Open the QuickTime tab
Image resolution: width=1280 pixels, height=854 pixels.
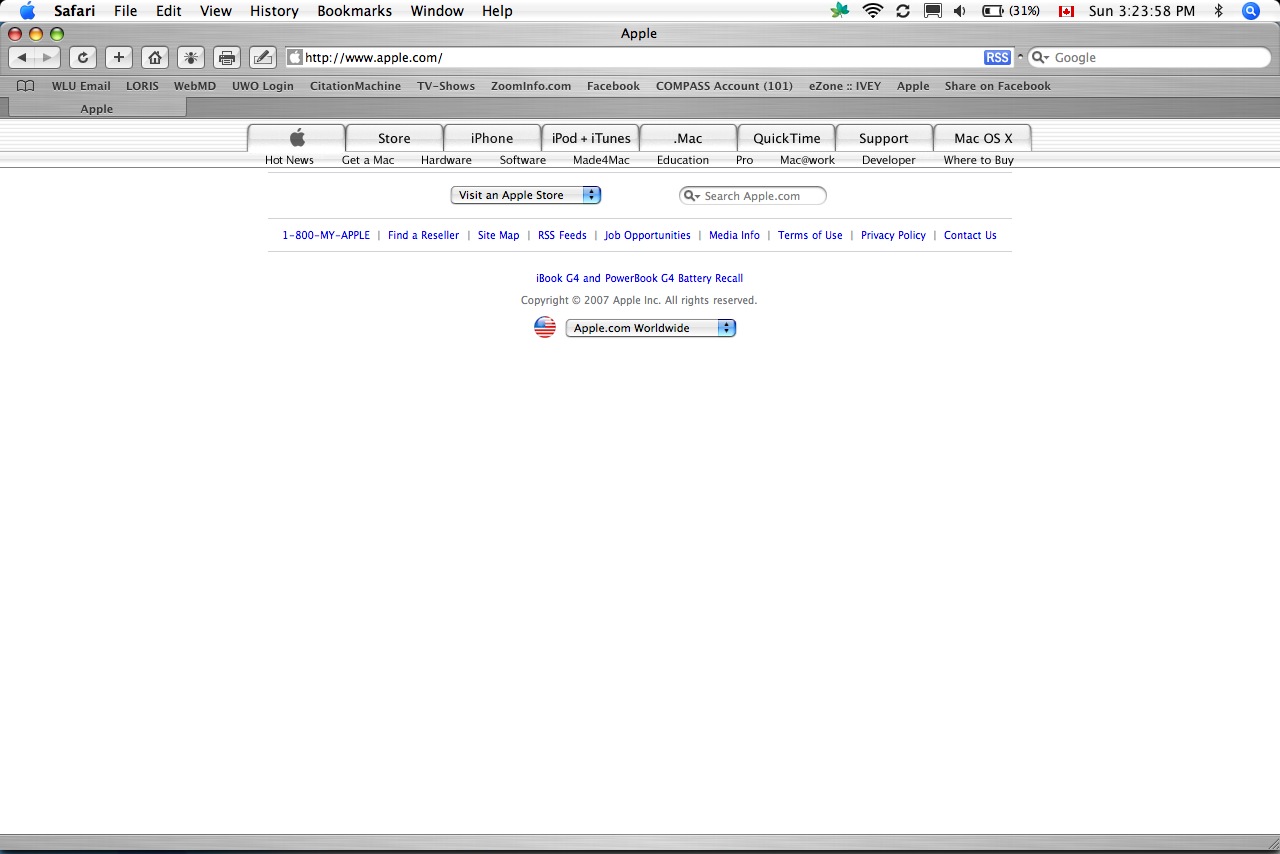point(787,138)
